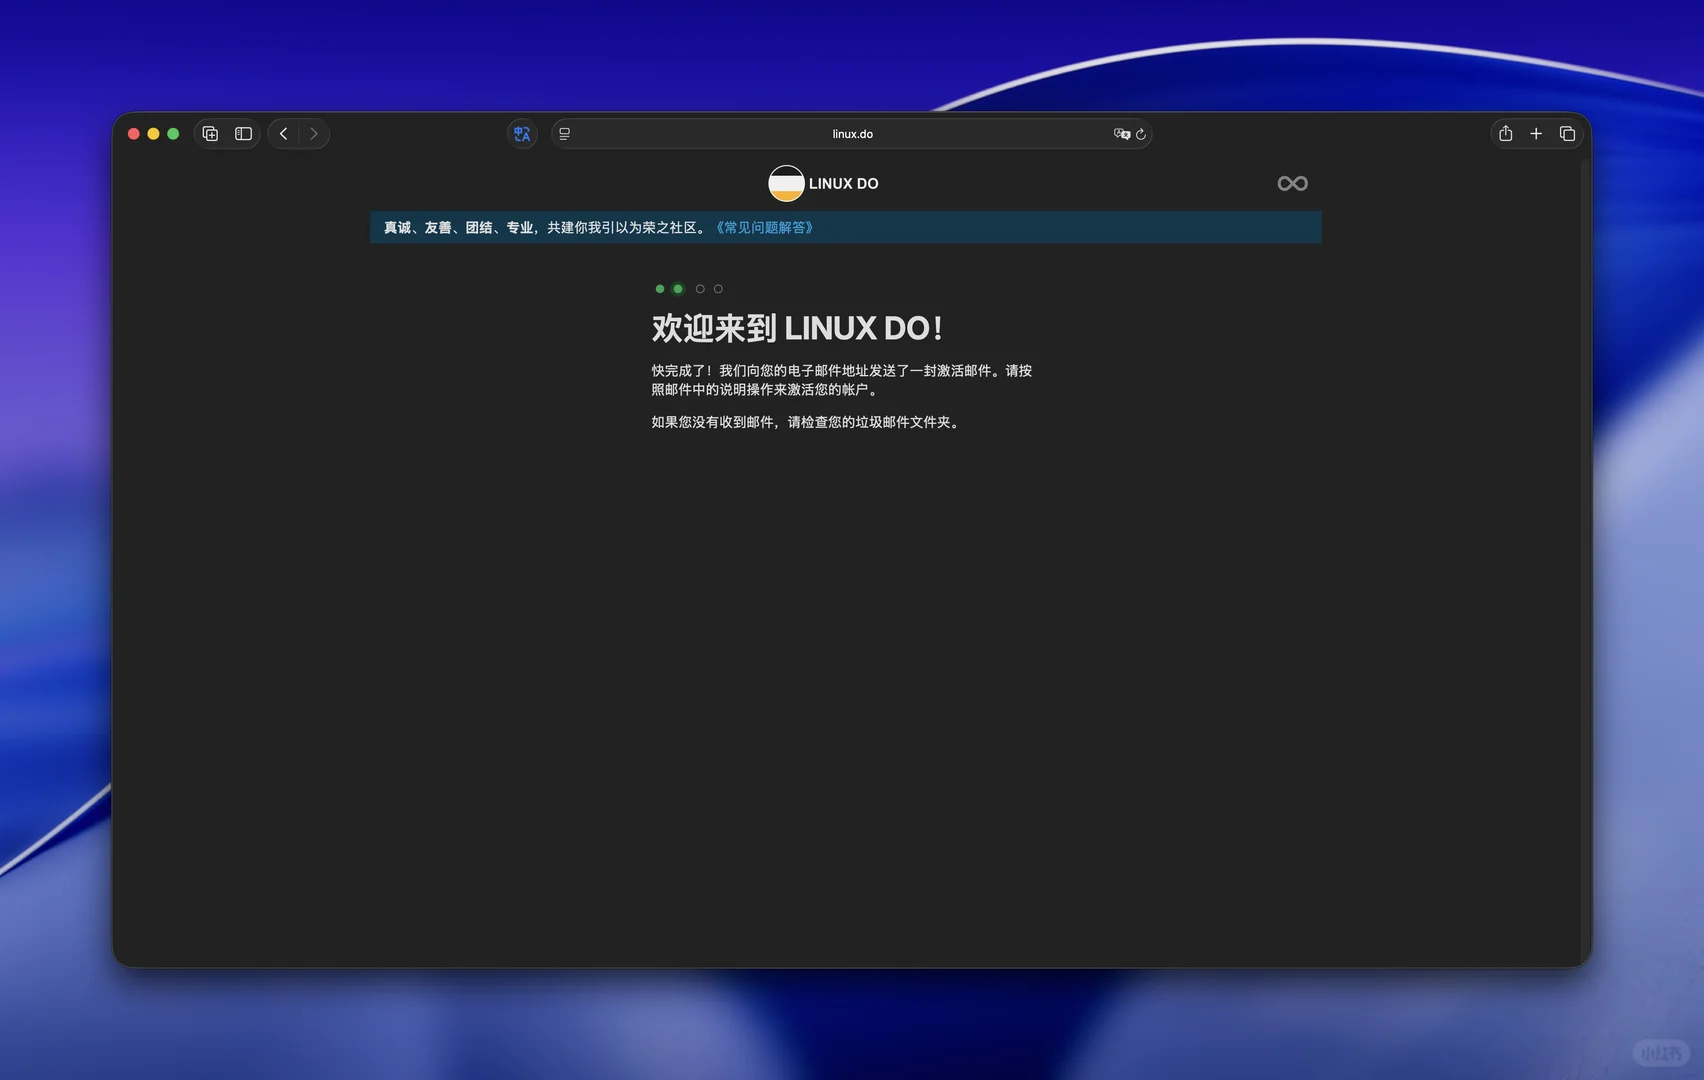Open a new tab with the plus button
Screen dimensions: 1704x1080
[x=1536, y=133]
